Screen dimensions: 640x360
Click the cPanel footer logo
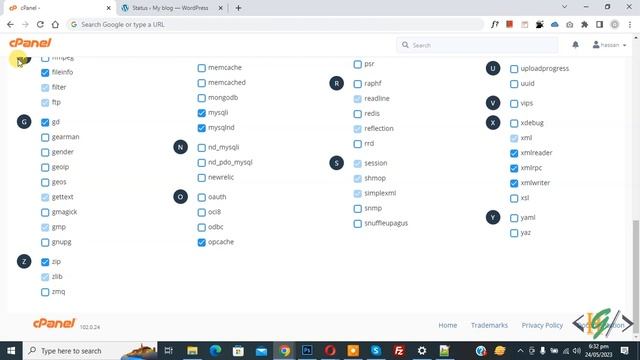54,323
